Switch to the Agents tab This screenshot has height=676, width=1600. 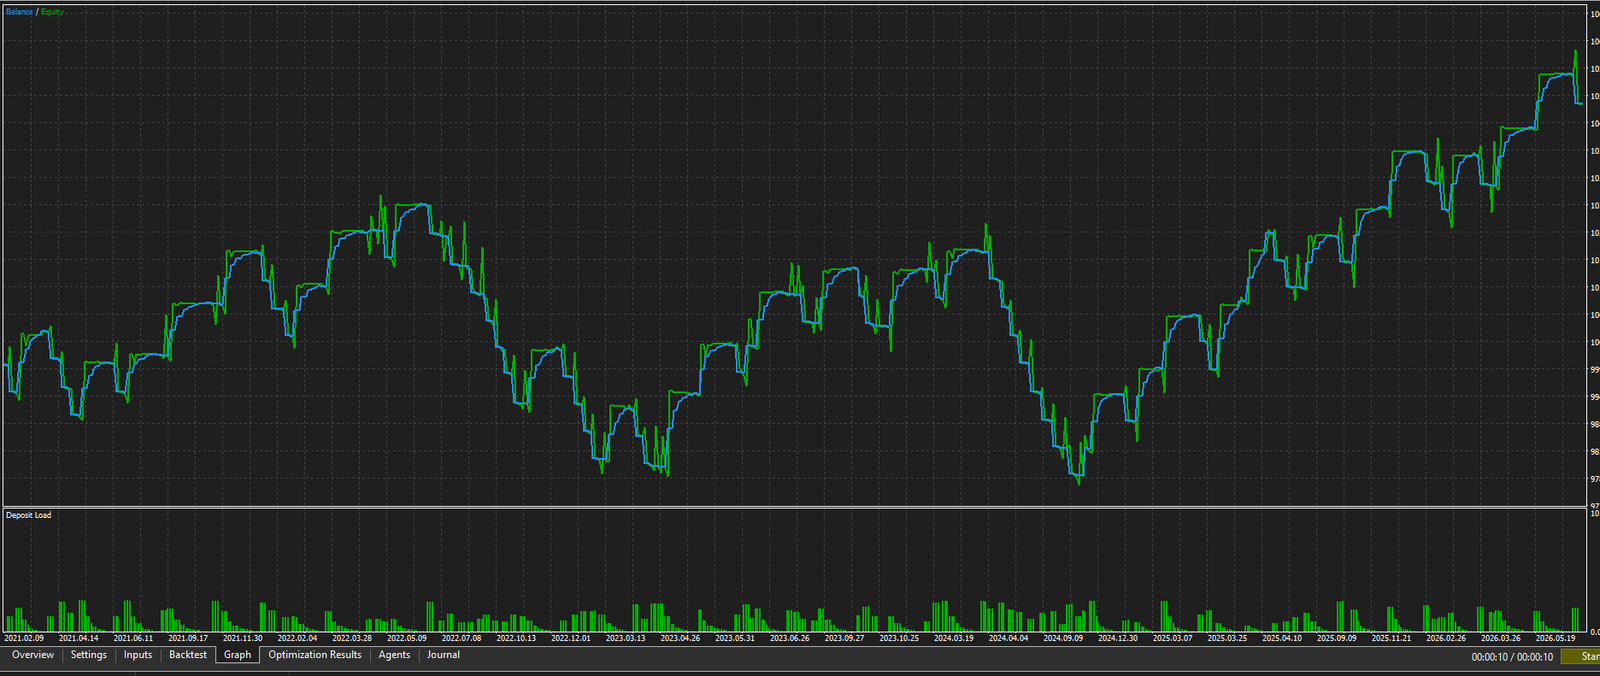pyautogui.click(x=394, y=655)
